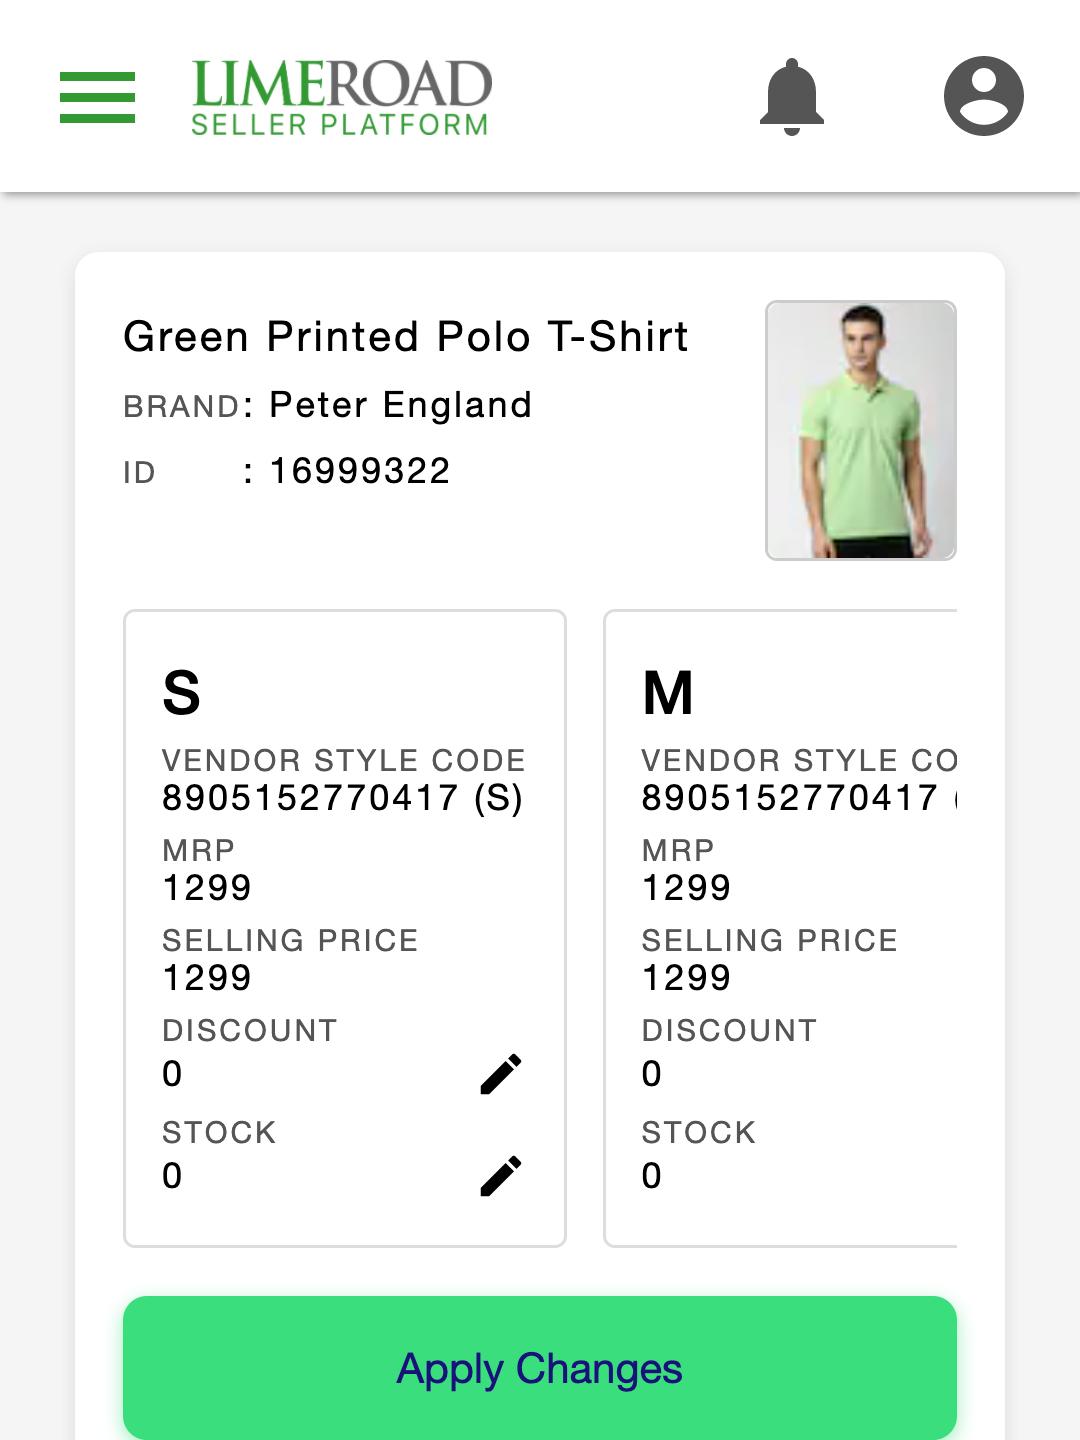
Task: Select the size M variant card
Action: click(x=781, y=928)
